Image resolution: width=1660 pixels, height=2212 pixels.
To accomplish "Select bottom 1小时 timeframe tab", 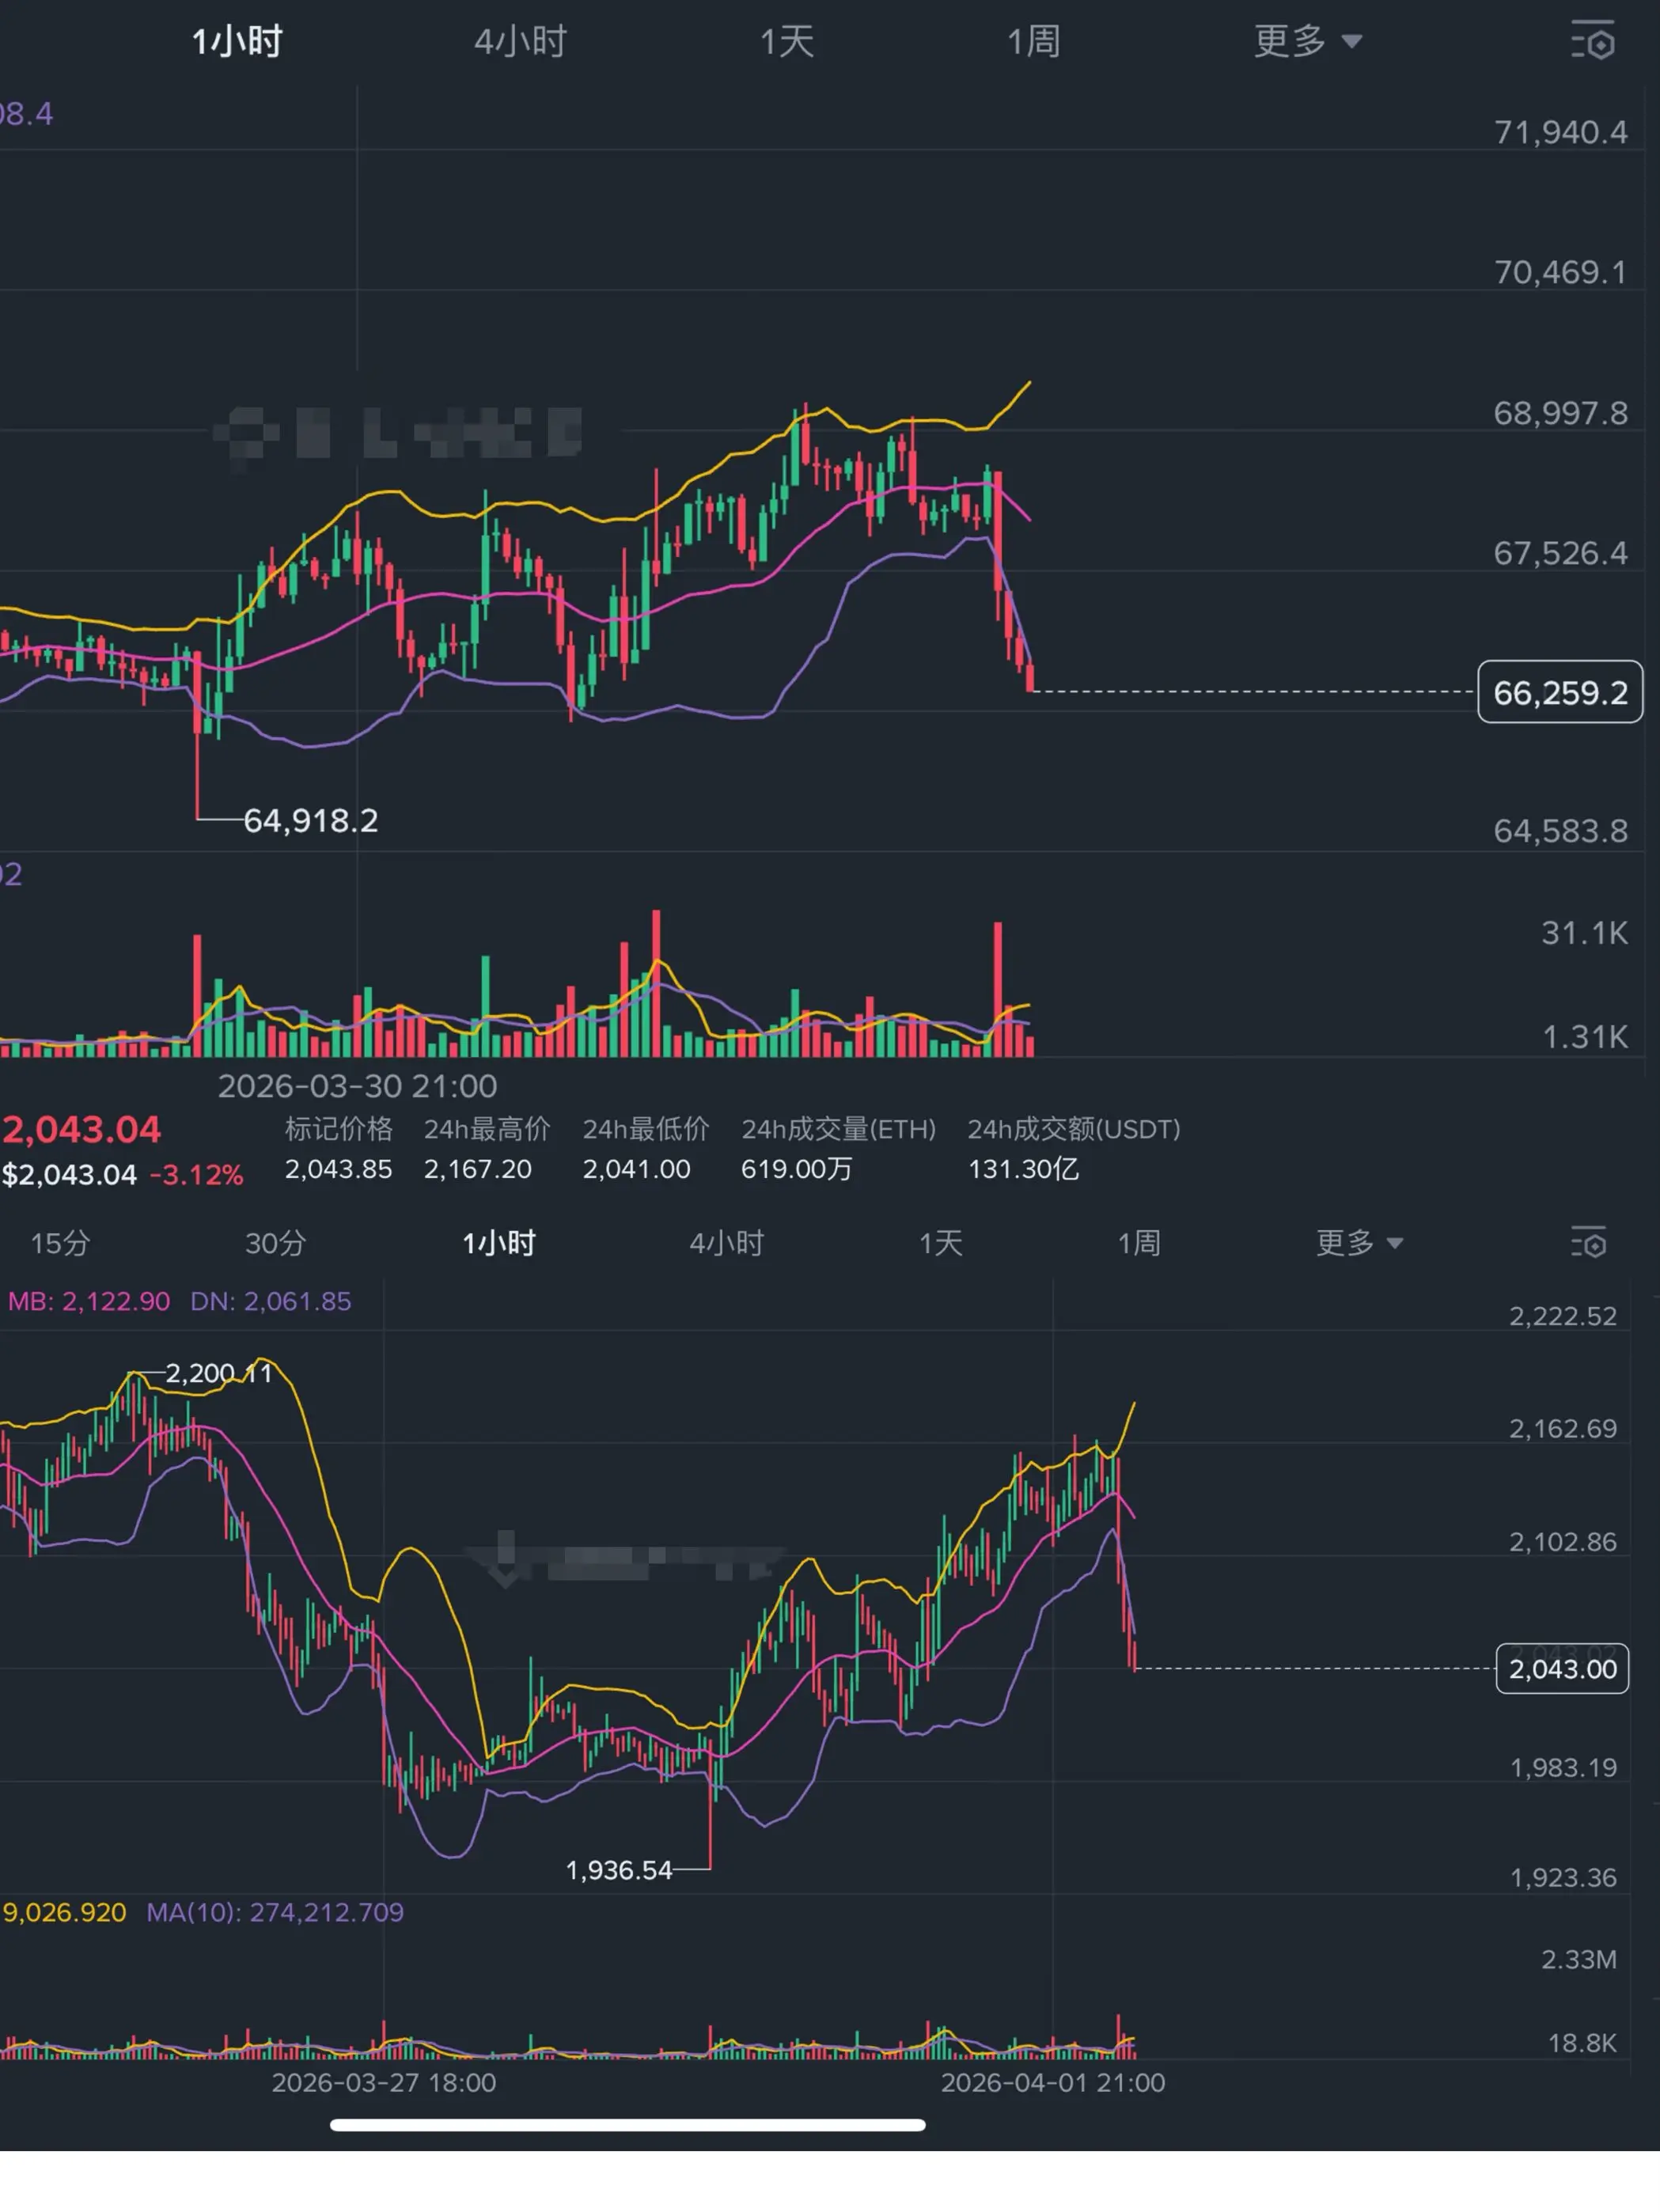I will click(499, 1243).
